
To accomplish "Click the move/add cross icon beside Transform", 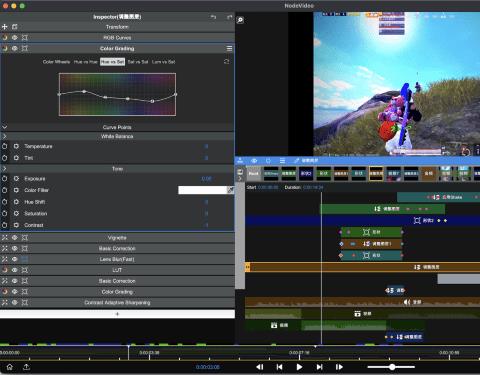I will point(5,27).
